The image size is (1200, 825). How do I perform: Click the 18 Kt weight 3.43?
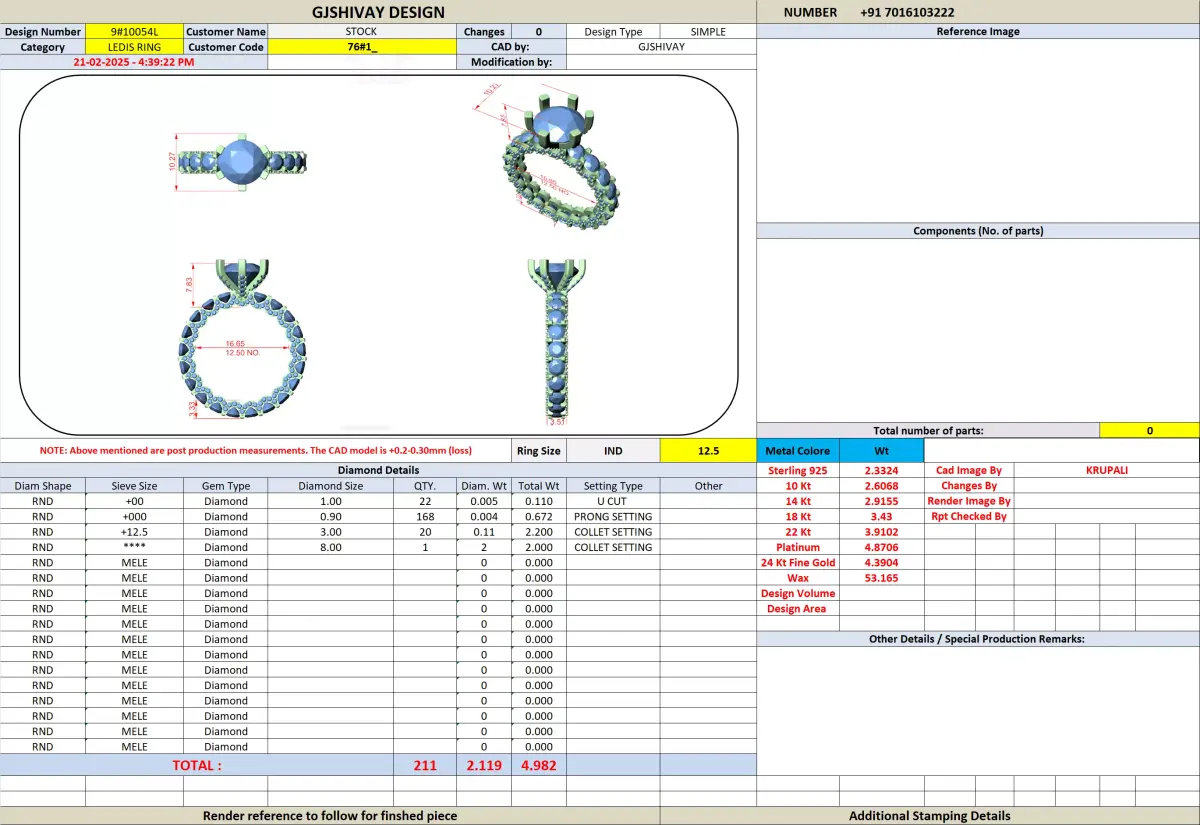click(881, 516)
